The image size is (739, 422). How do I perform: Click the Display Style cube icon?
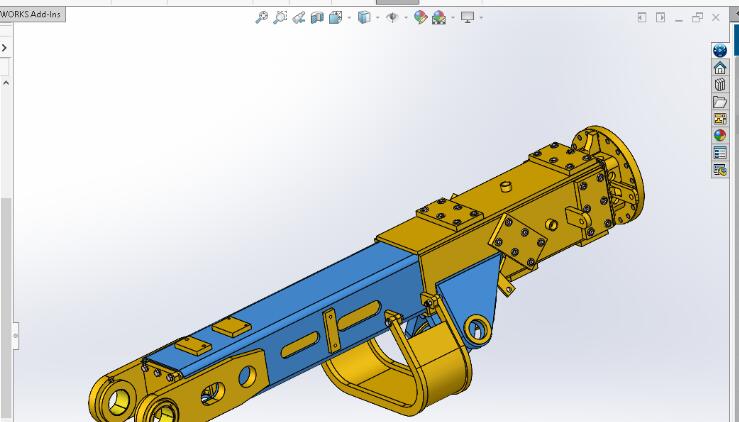[x=364, y=18]
